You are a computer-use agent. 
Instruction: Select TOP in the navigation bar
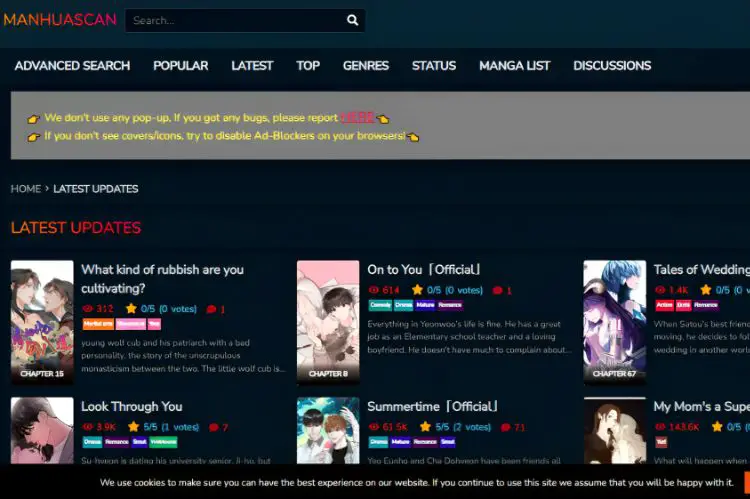point(308,66)
